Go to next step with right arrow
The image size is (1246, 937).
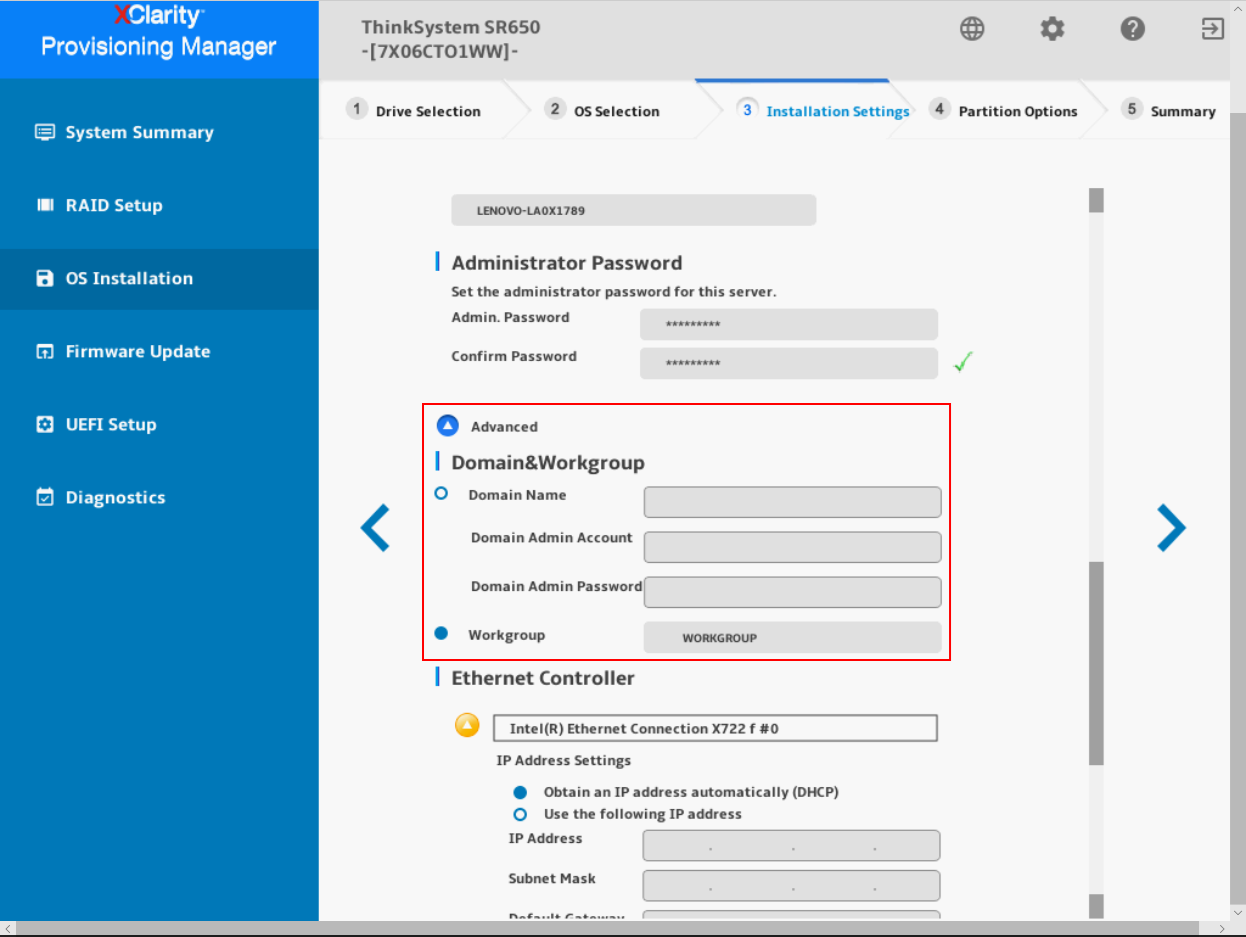pos(1171,527)
